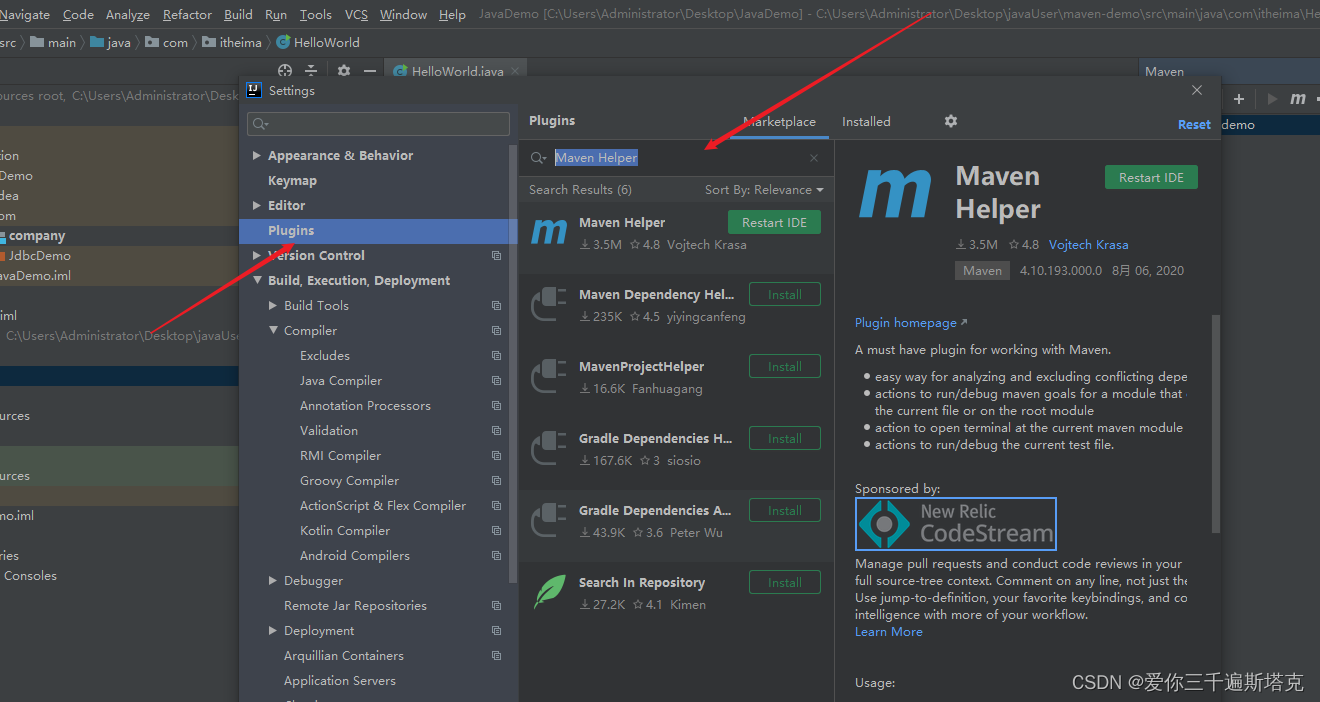
Task: Expand the Debugger tree node
Action: click(272, 580)
